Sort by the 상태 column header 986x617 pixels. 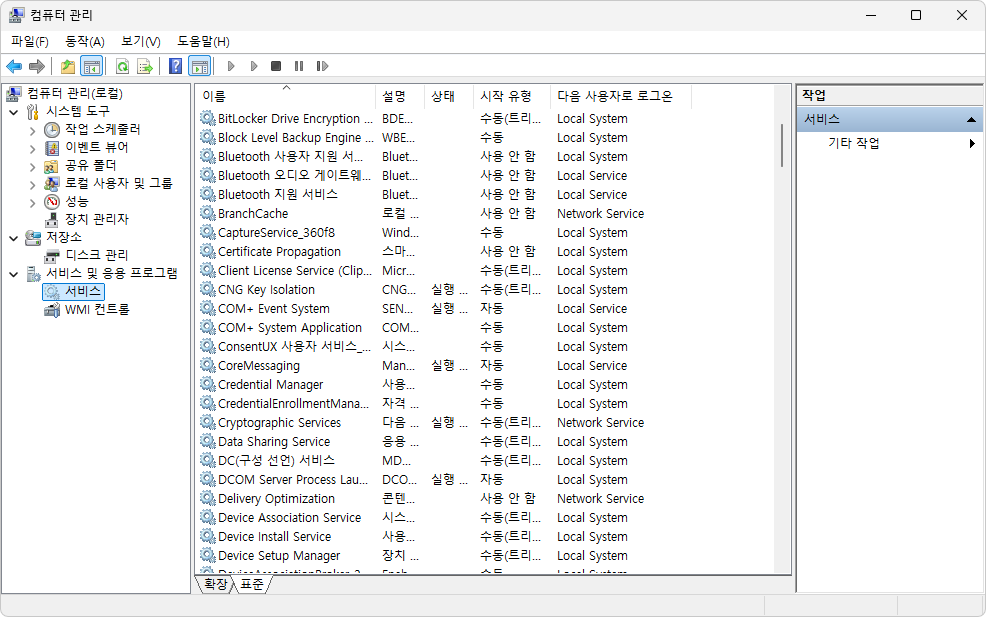(x=449, y=96)
